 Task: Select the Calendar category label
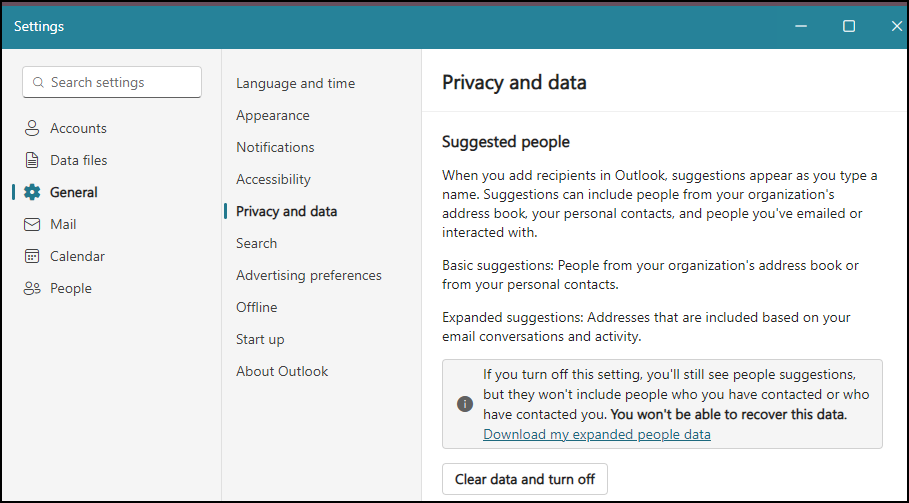pos(78,256)
